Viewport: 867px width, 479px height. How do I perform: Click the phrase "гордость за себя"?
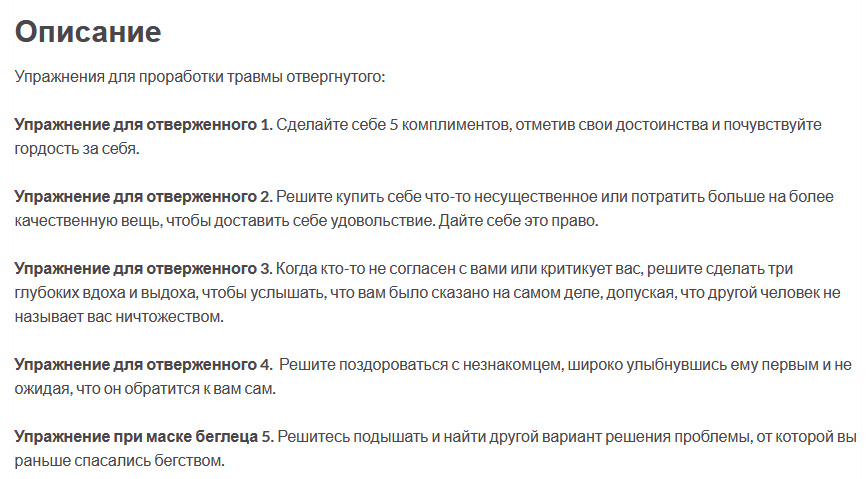pos(75,149)
